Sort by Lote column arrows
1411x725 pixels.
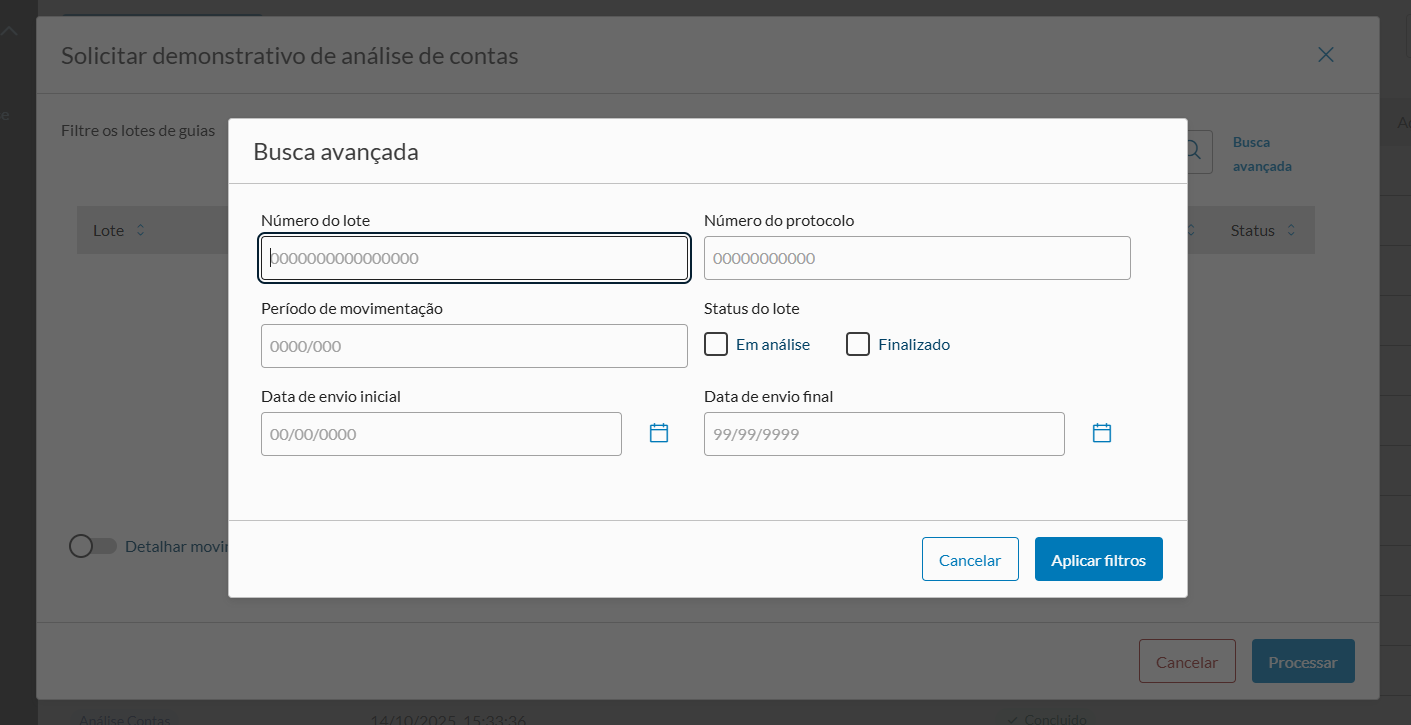click(x=140, y=230)
